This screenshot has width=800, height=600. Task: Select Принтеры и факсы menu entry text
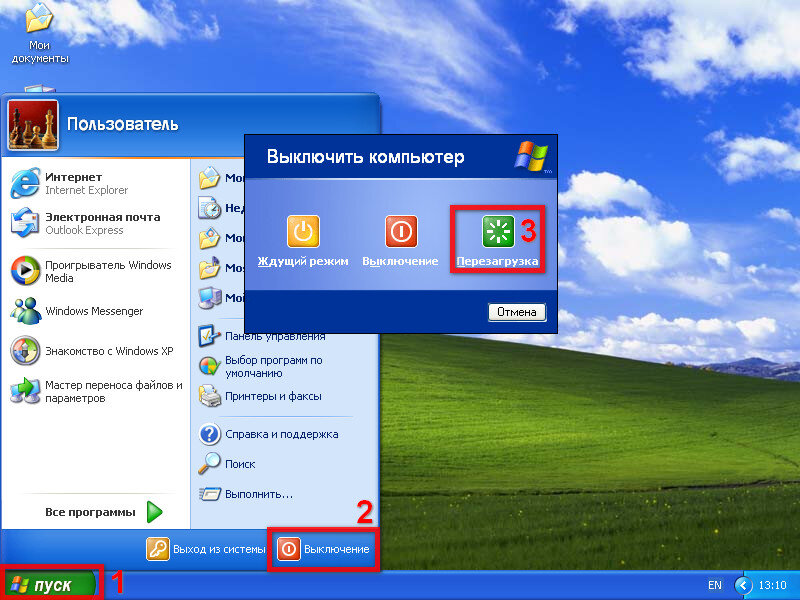pos(273,396)
